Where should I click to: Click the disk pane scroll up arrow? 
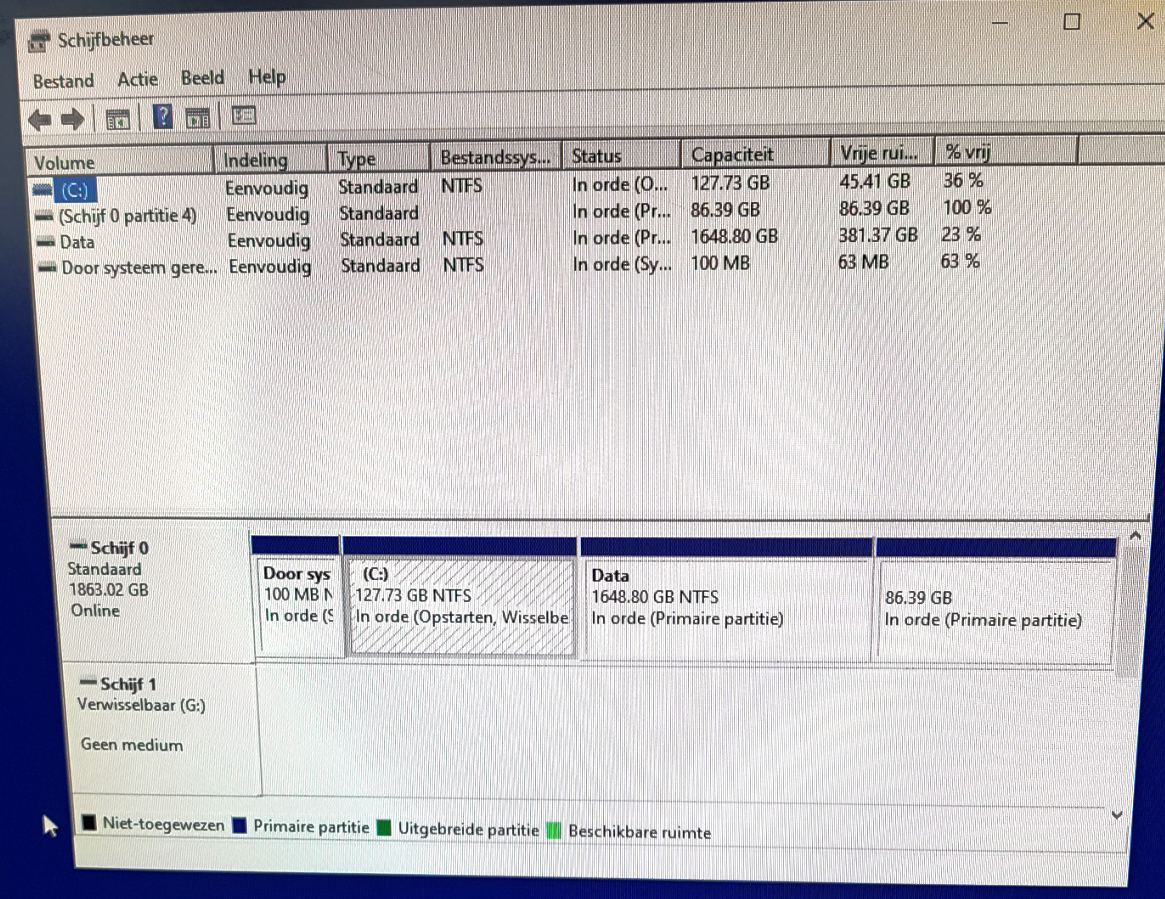[x=1135, y=536]
